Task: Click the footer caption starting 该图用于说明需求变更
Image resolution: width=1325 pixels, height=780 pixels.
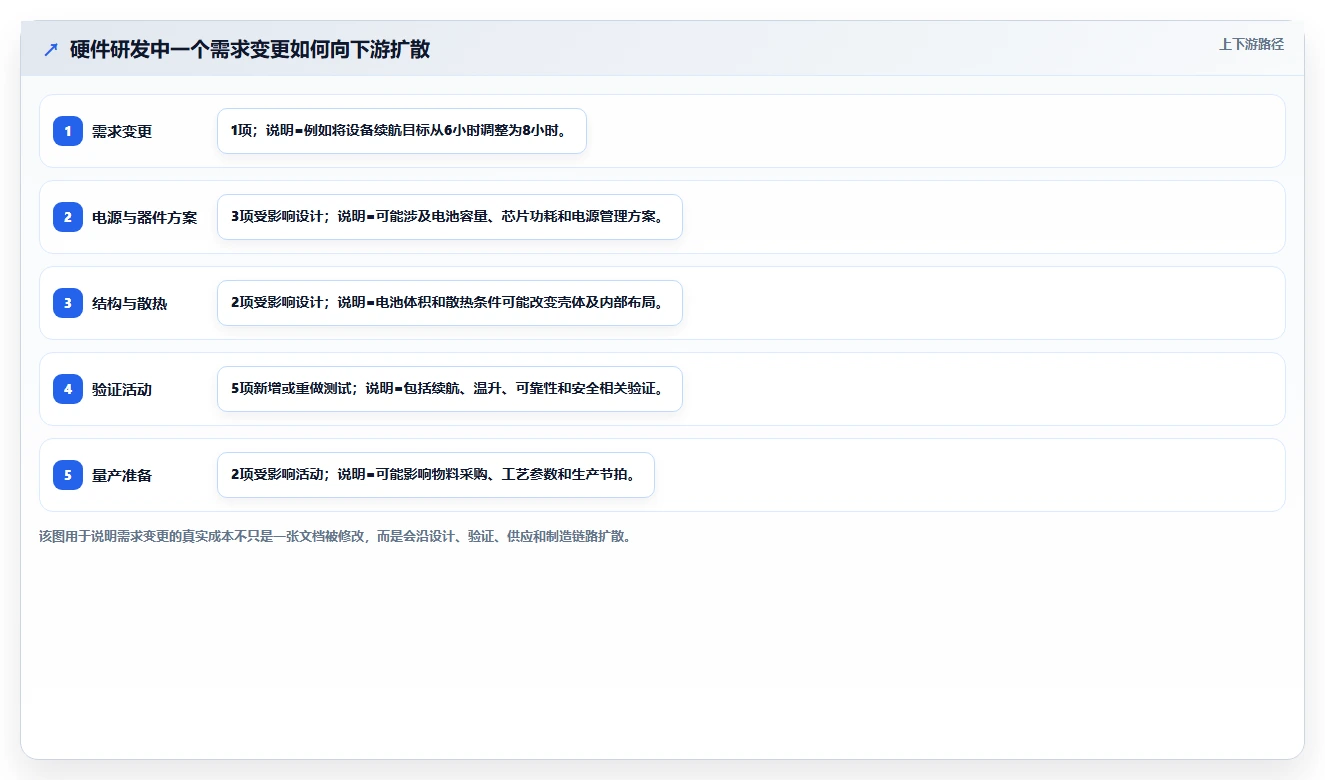Action: click(335, 536)
